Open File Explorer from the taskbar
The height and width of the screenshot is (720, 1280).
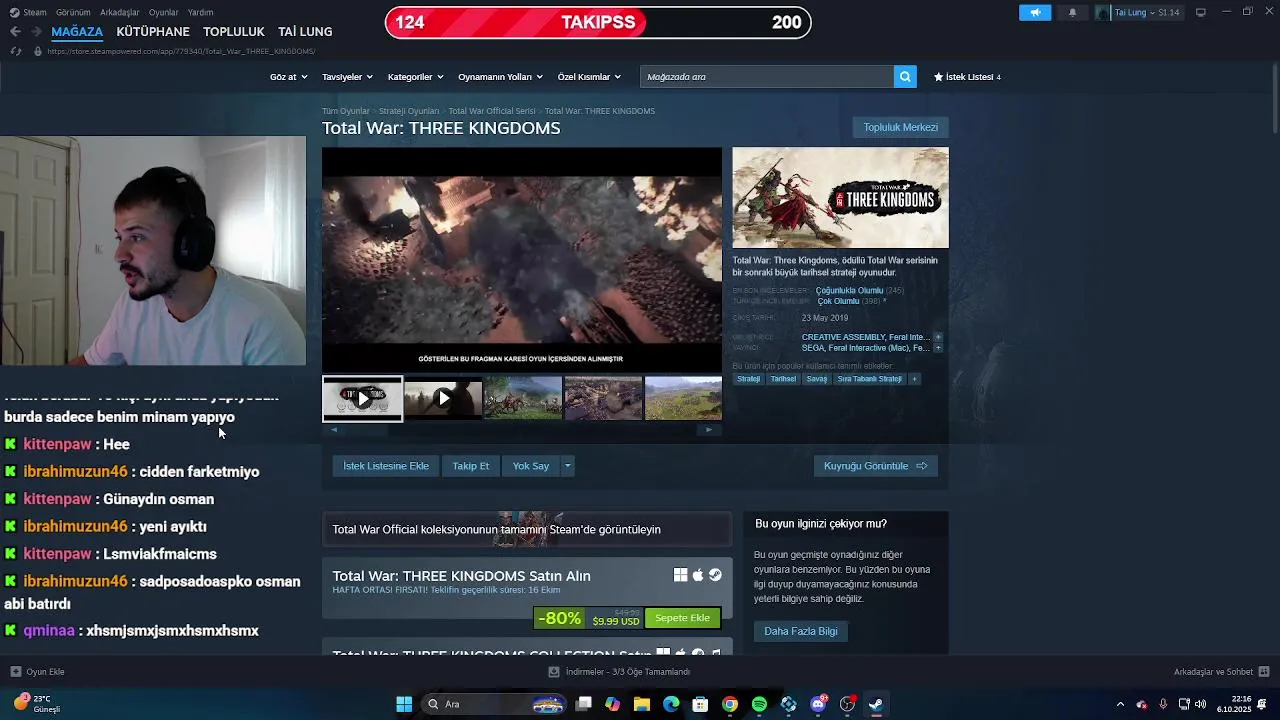(x=642, y=704)
